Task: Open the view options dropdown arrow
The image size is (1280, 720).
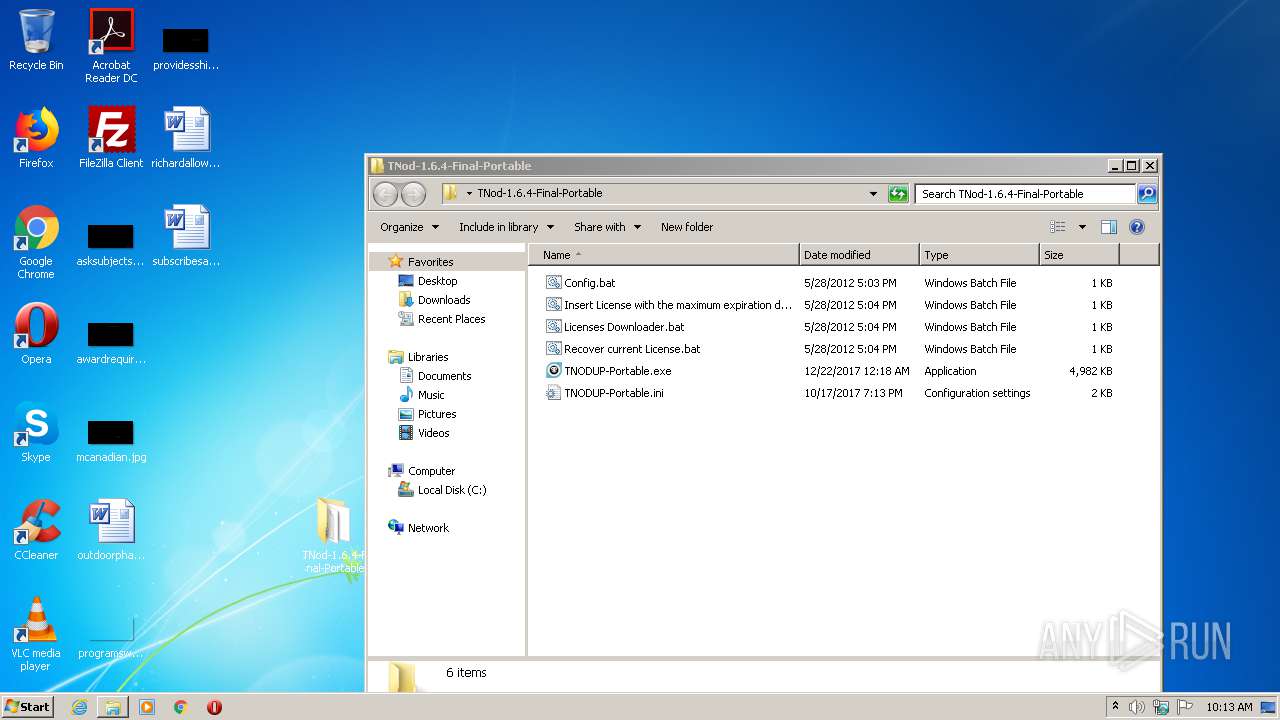Action: pyautogui.click(x=1082, y=227)
